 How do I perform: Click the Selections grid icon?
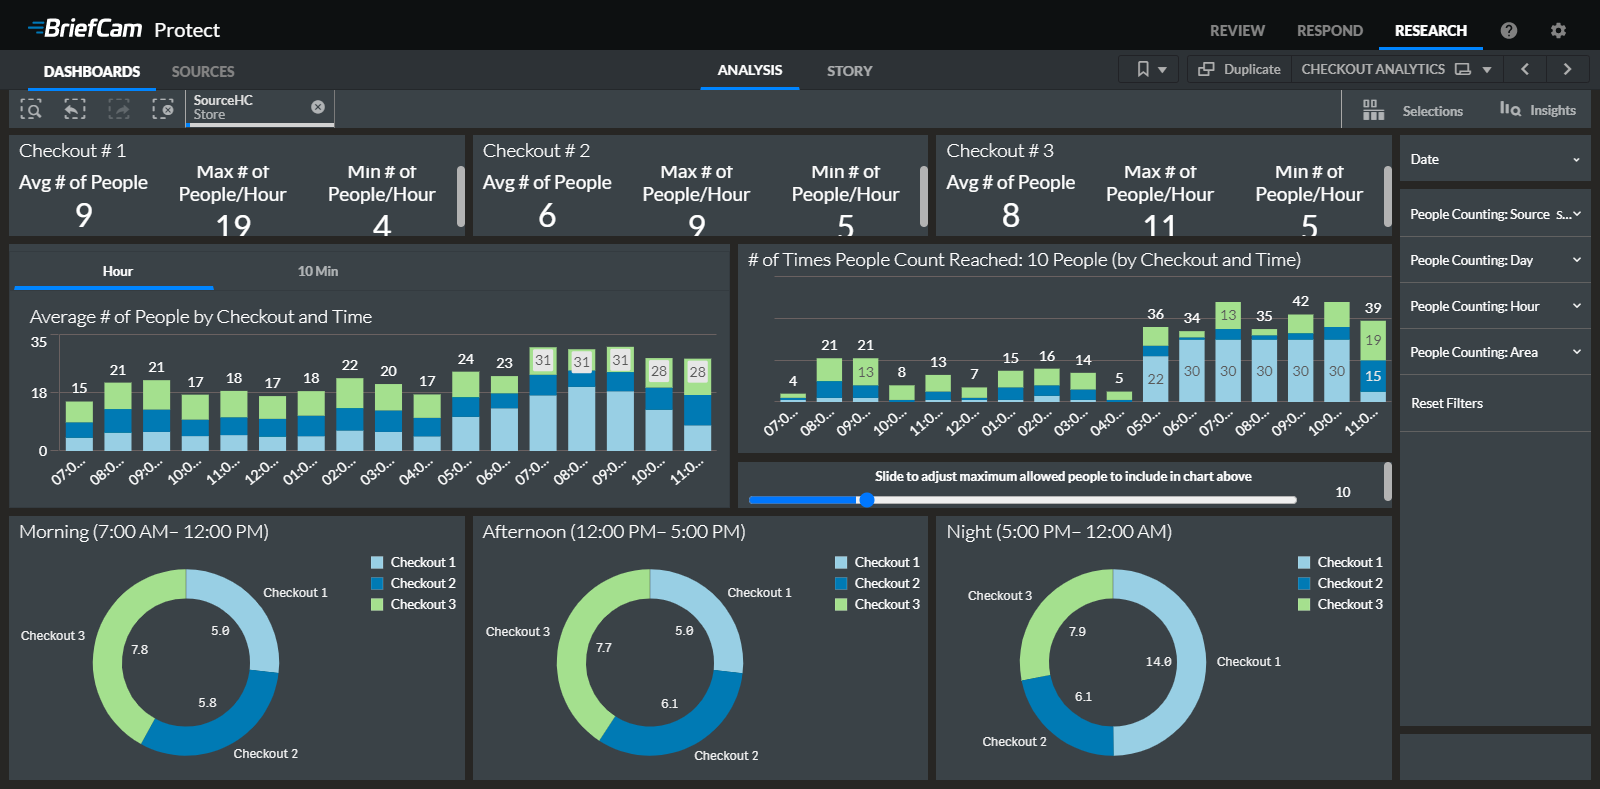point(1374,110)
